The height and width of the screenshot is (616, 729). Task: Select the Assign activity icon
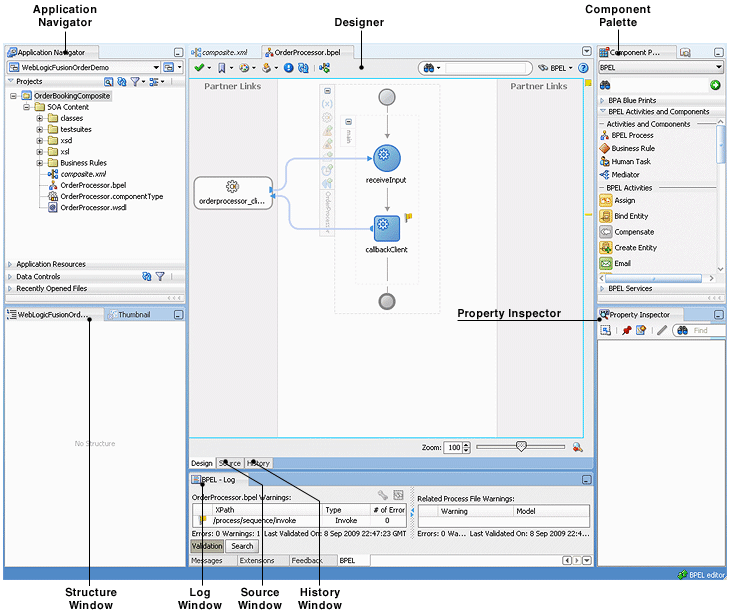(x=606, y=200)
